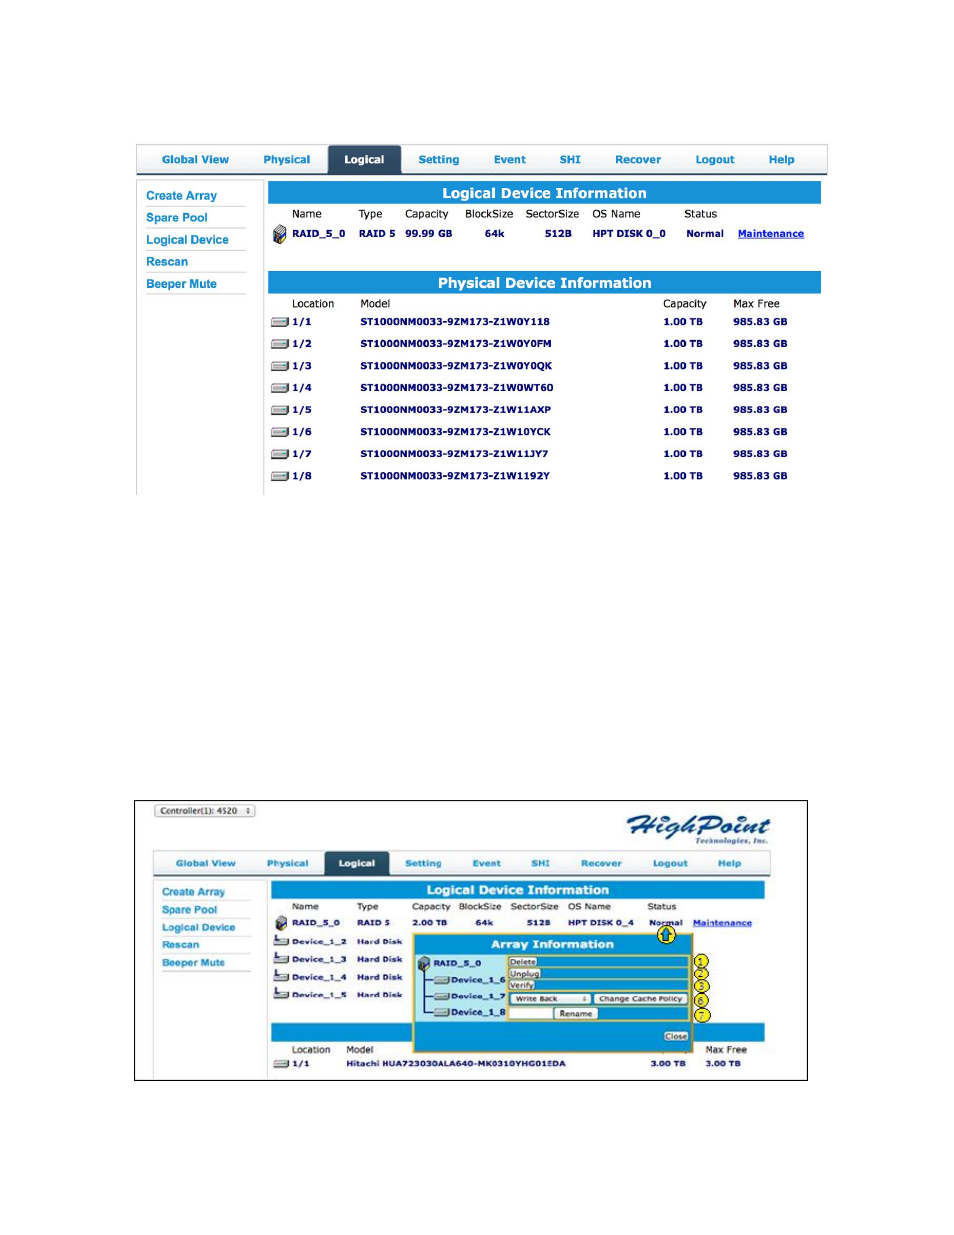Click the Device_1_6 drive icon in array tree

pos(441,980)
